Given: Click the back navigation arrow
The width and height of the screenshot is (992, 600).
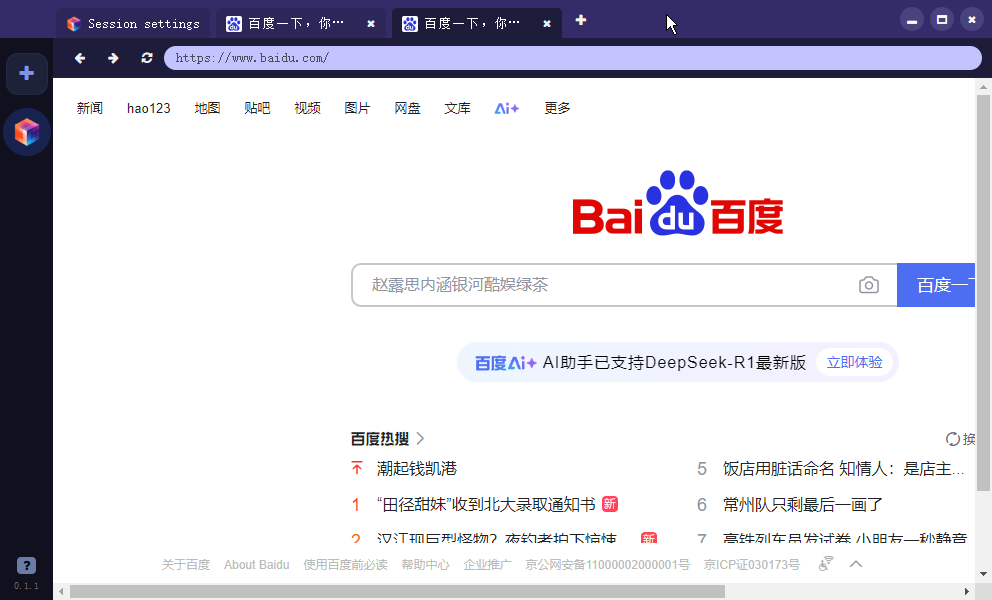Looking at the screenshot, I should click(x=80, y=58).
